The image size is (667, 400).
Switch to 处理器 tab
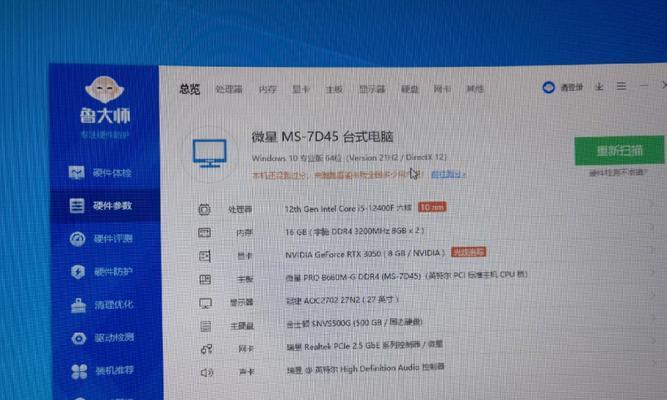tap(229, 89)
